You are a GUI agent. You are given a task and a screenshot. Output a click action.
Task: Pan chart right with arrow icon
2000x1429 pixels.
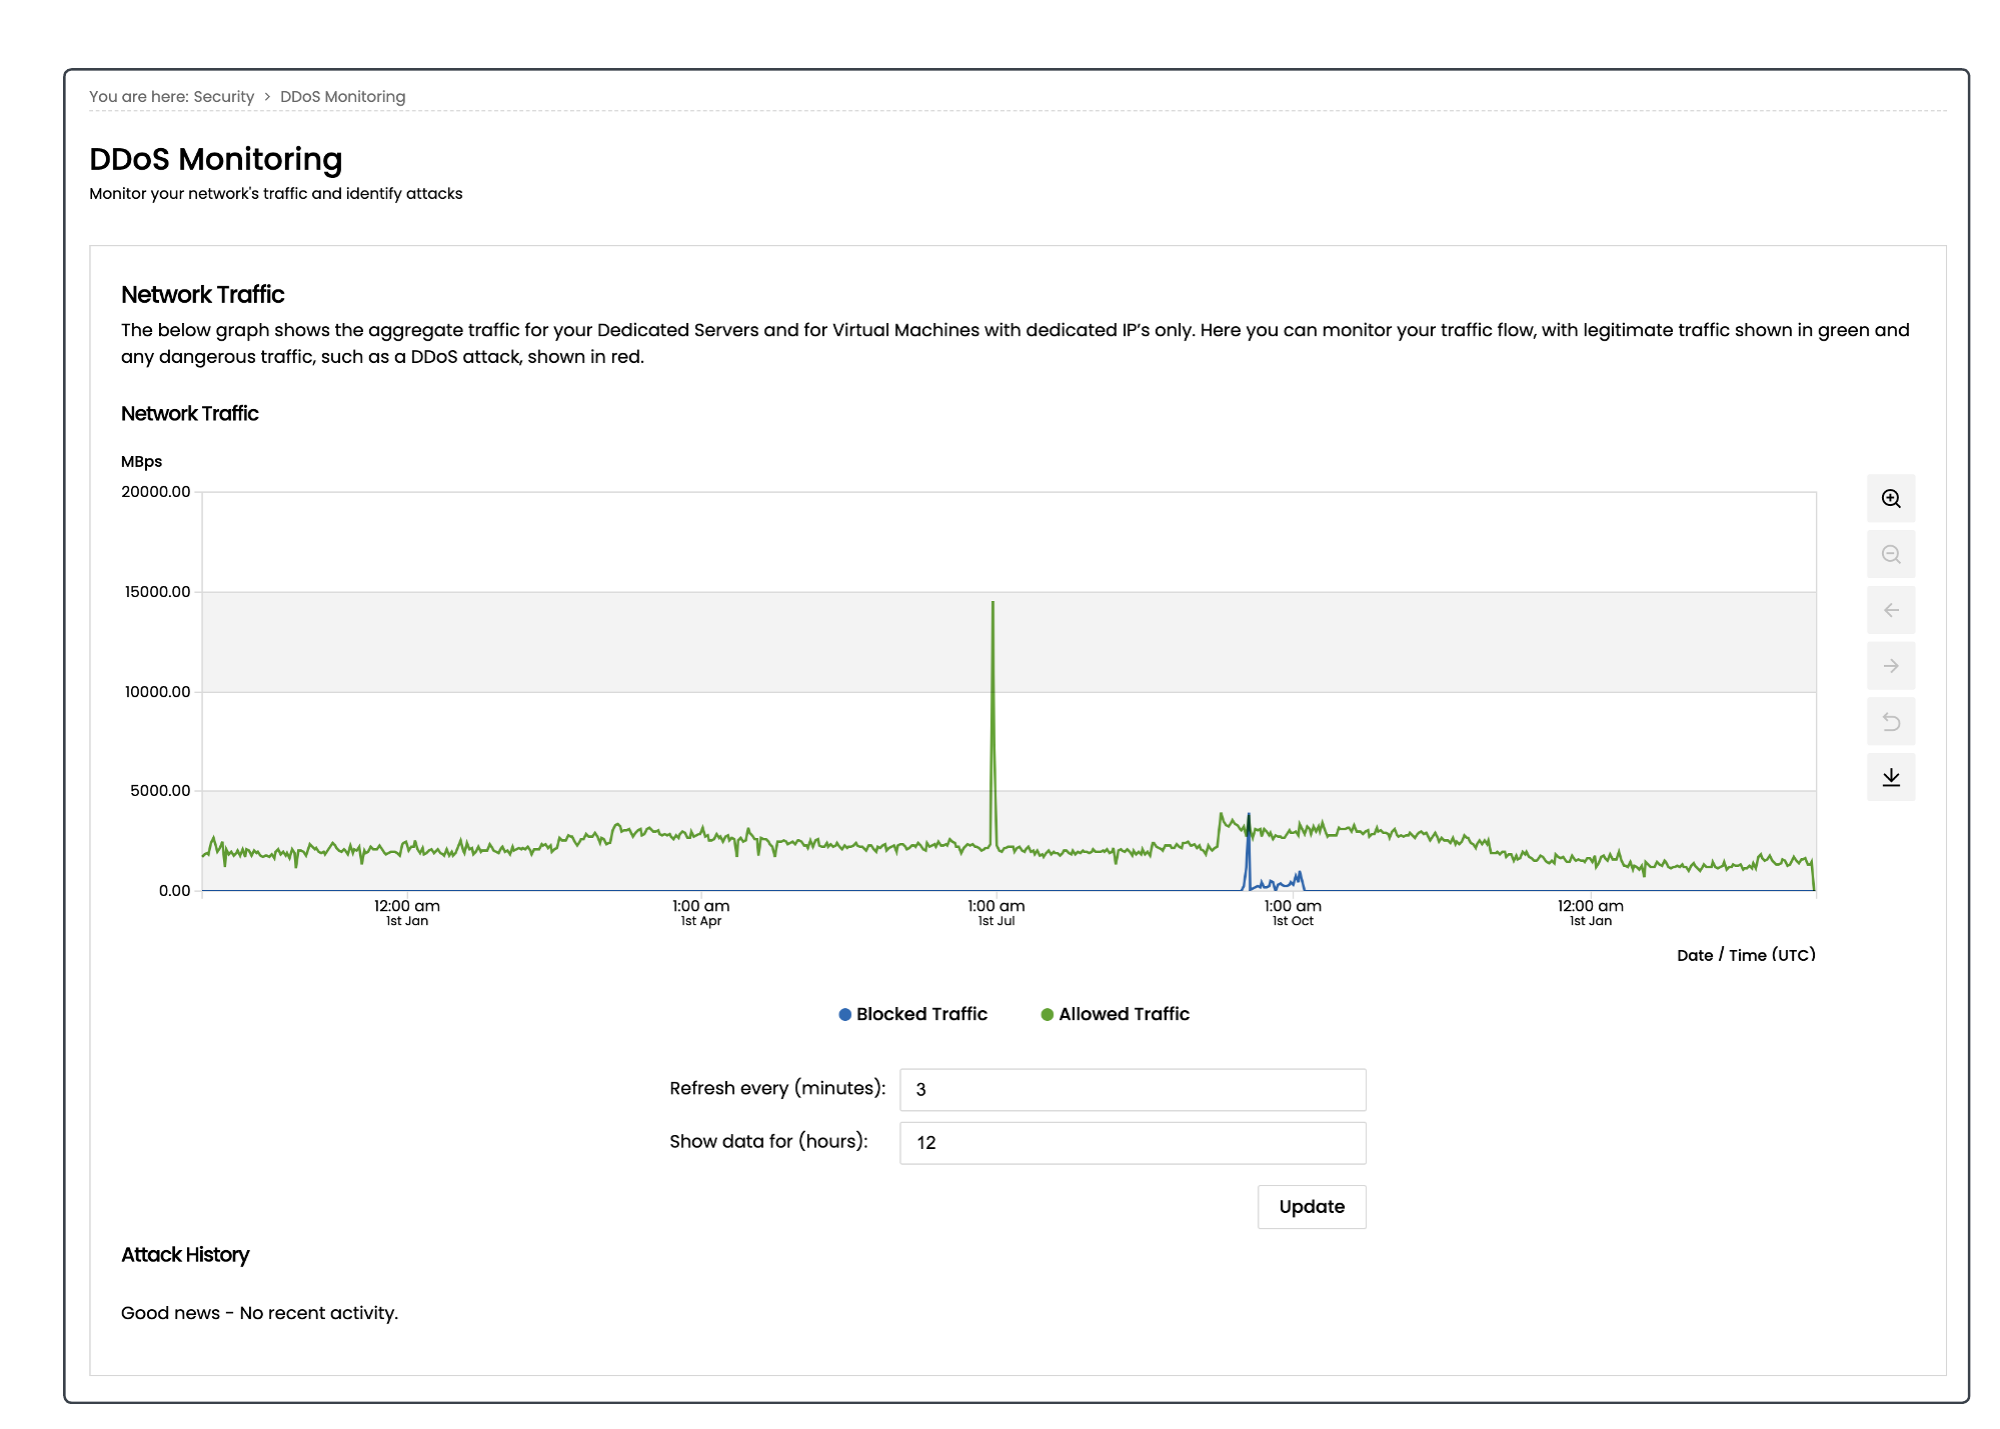(1890, 666)
